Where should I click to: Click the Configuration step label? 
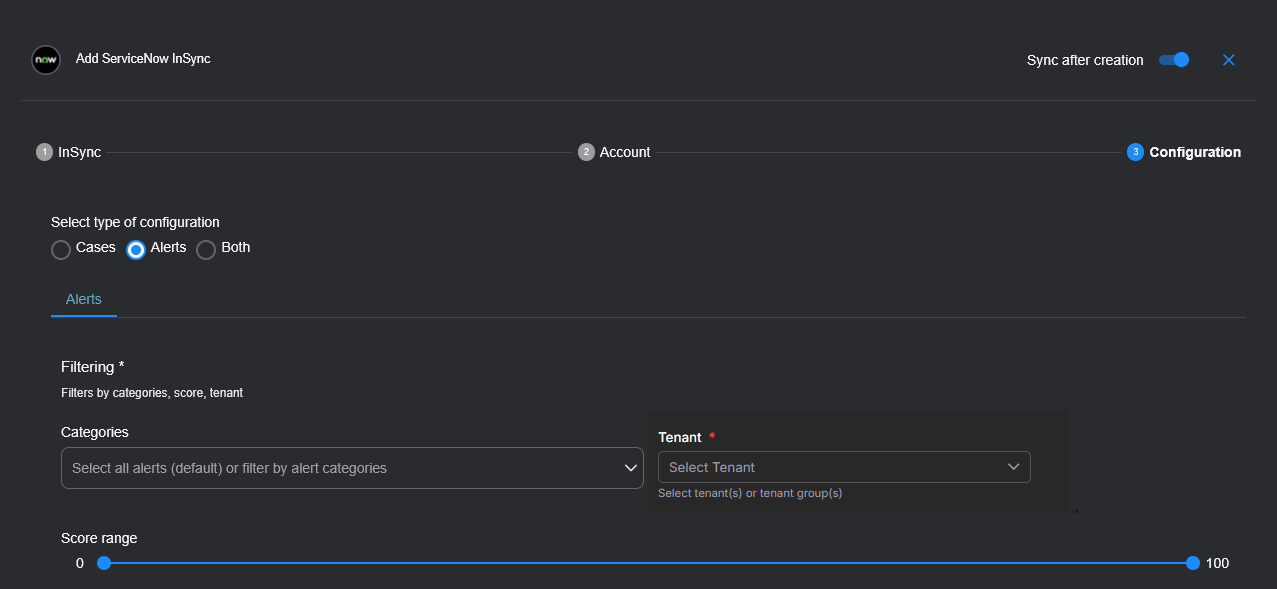pyautogui.click(x=1195, y=152)
